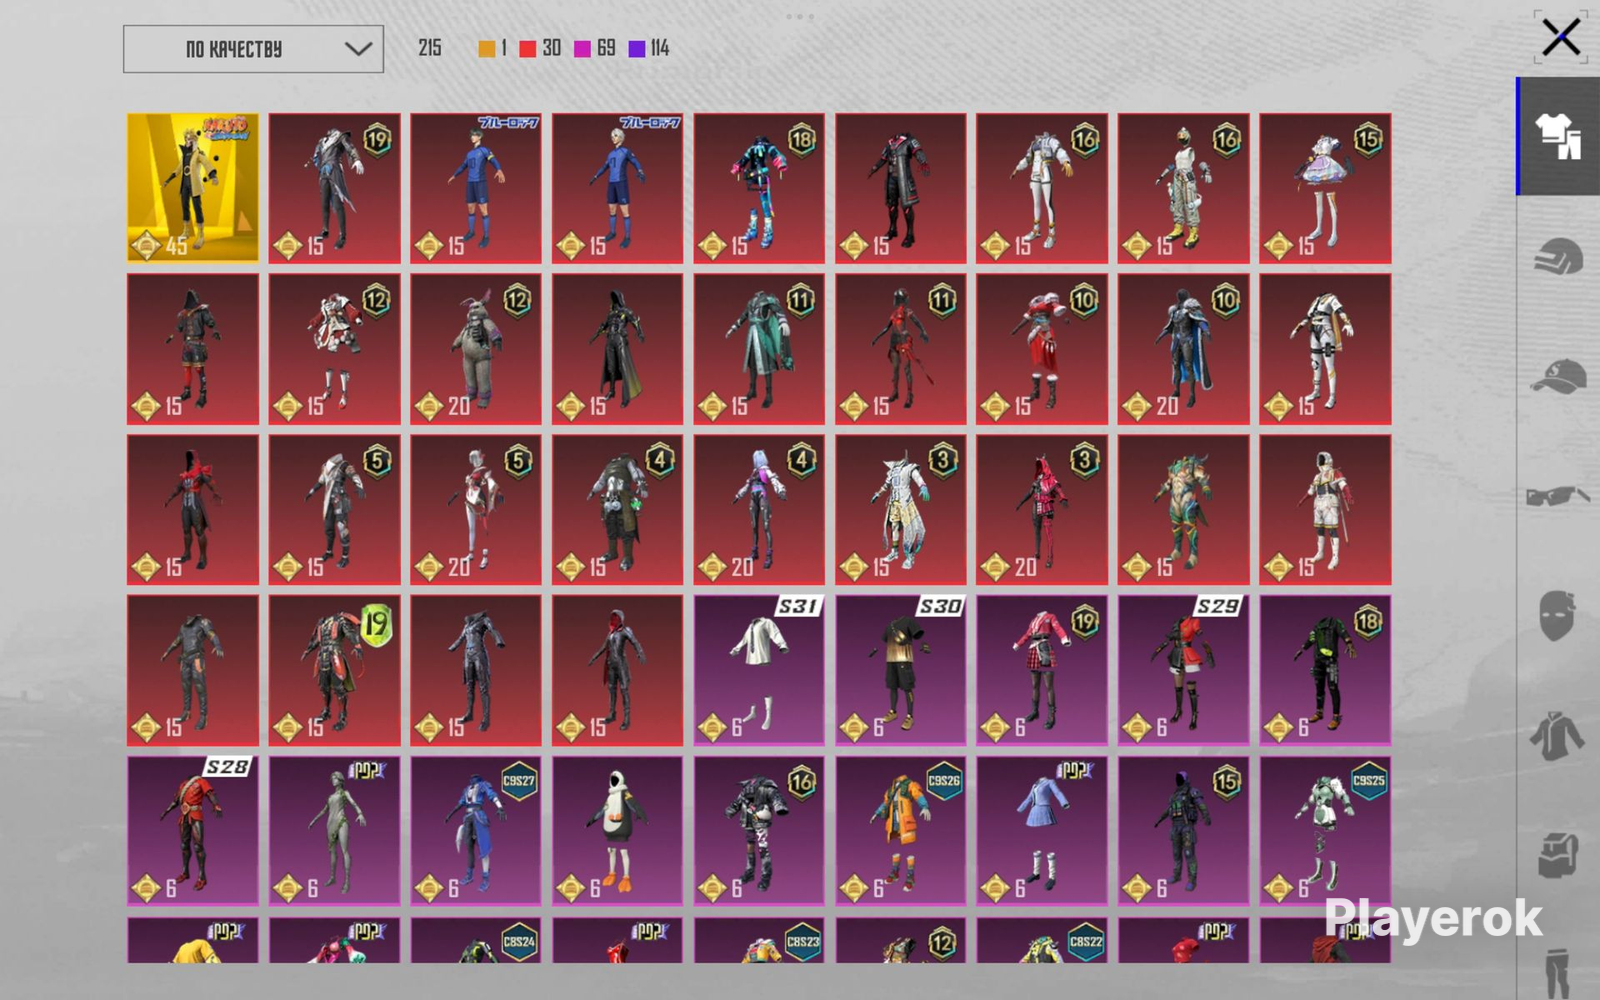The image size is (1600, 1000).
Task: Select the partially visible C8S24 outfit
Action: [x=476, y=940]
